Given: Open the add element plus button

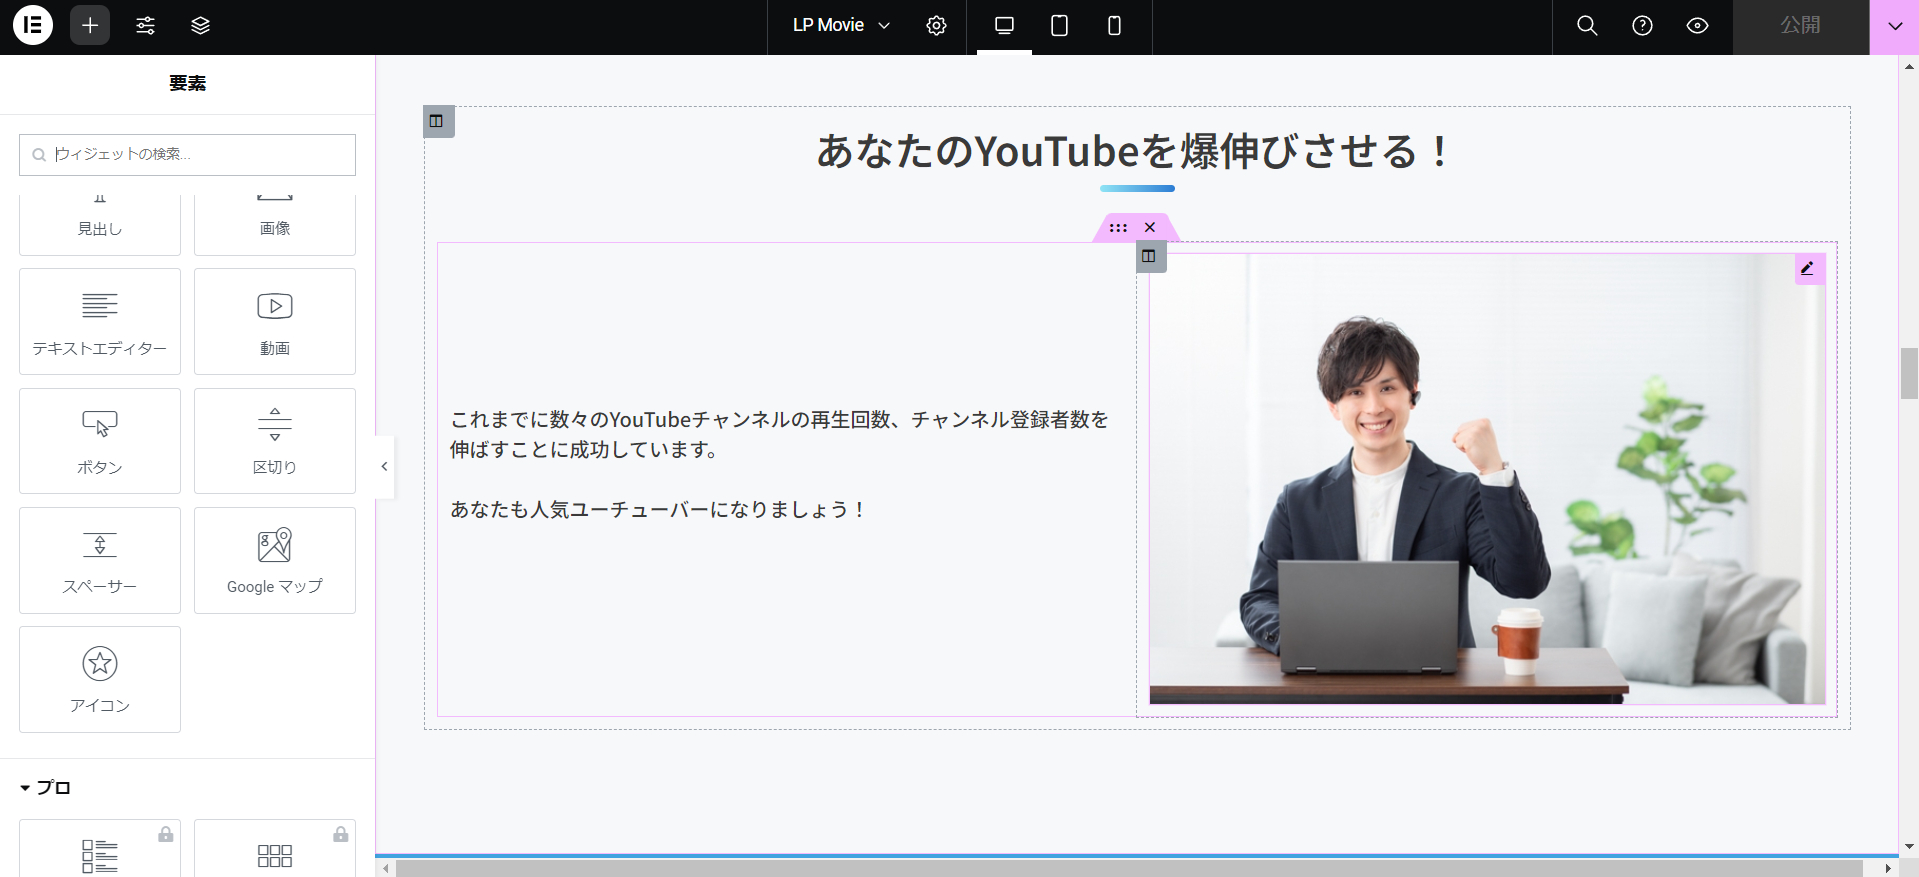Looking at the screenshot, I should (x=90, y=26).
